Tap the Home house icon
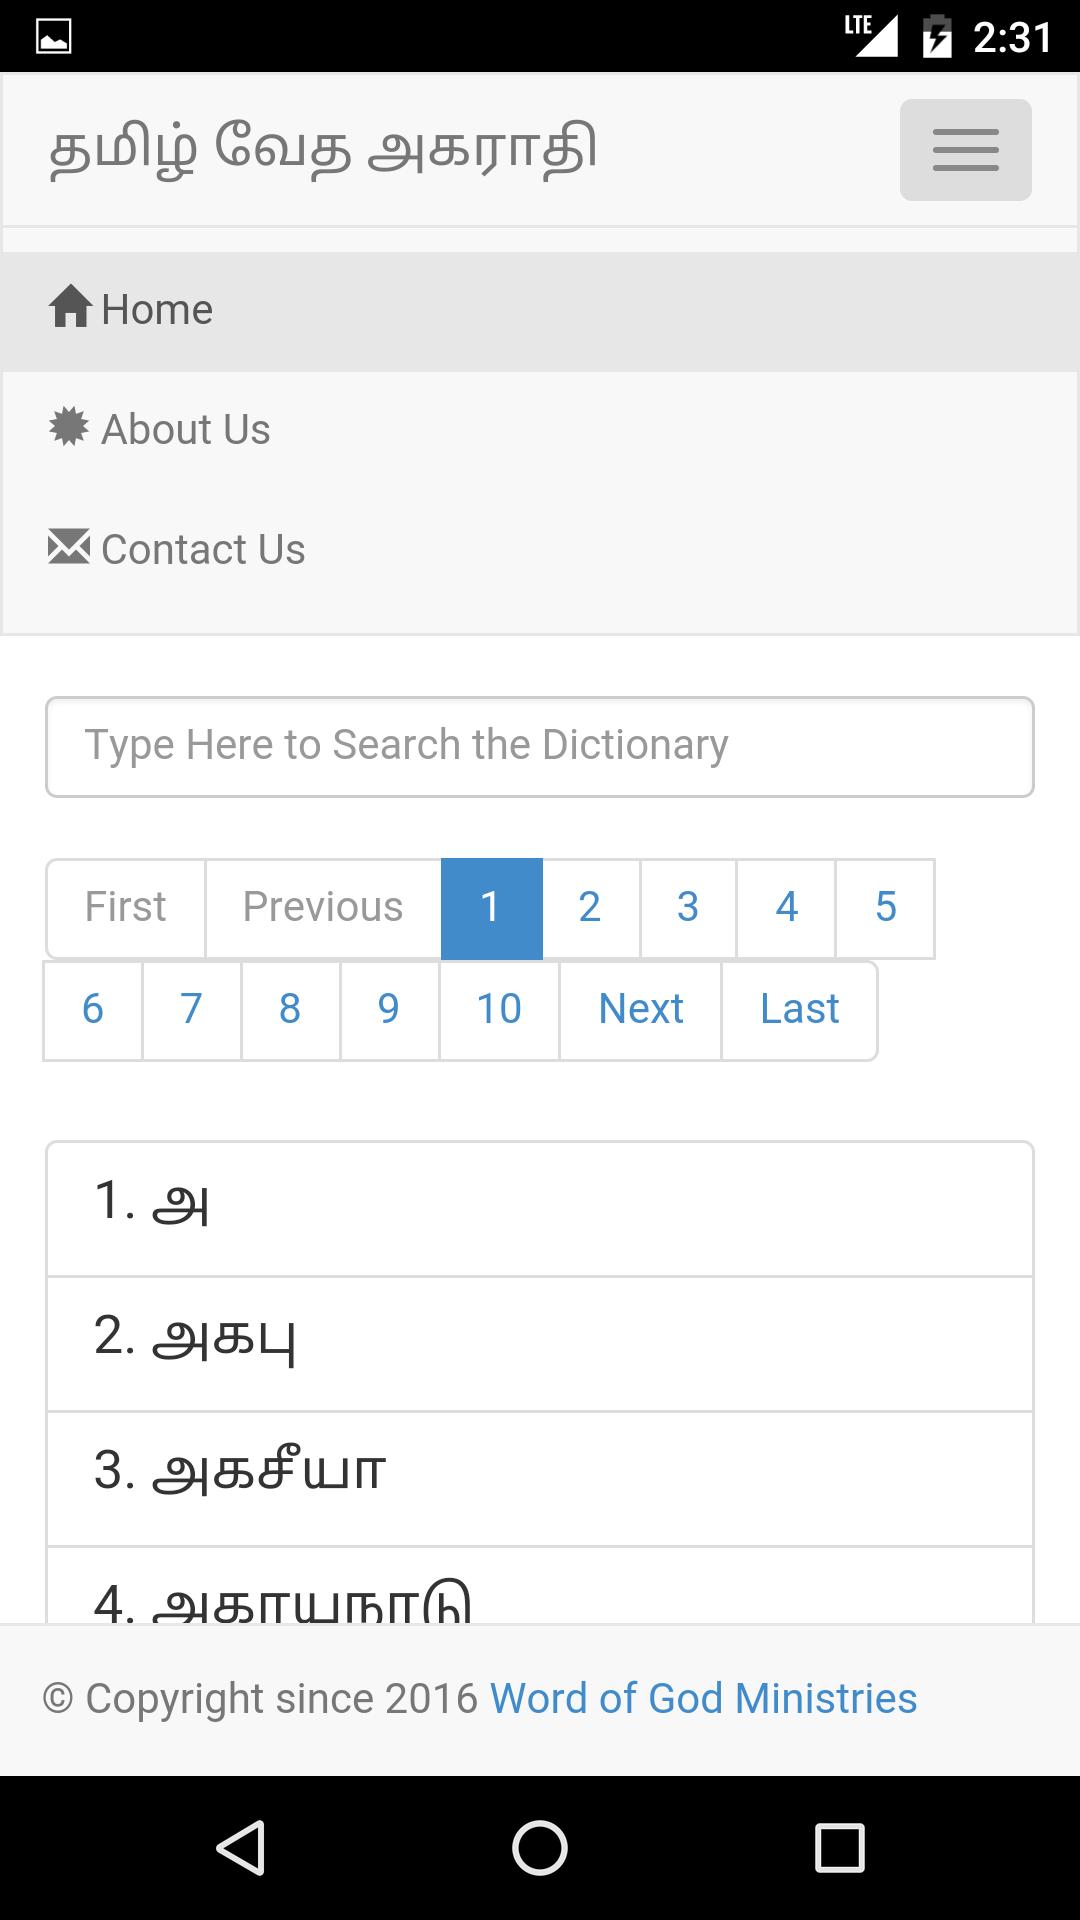This screenshot has height=1920, width=1080. pyautogui.click(x=71, y=307)
